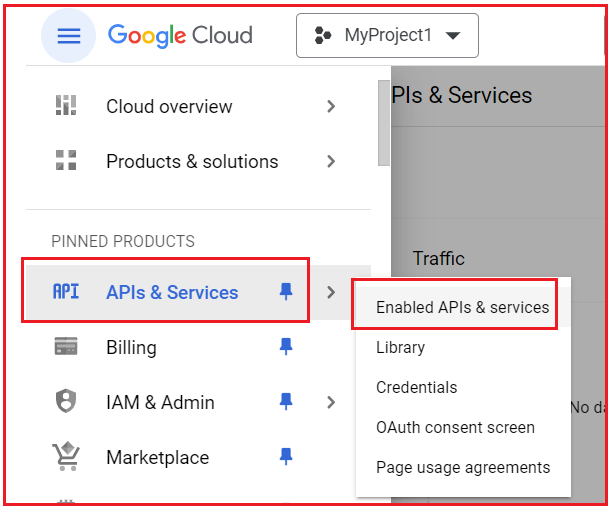This screenshot has width=610, height=507.
Task: Choose Enabled APIs & services from submenu
Action: tap(463, 307)
